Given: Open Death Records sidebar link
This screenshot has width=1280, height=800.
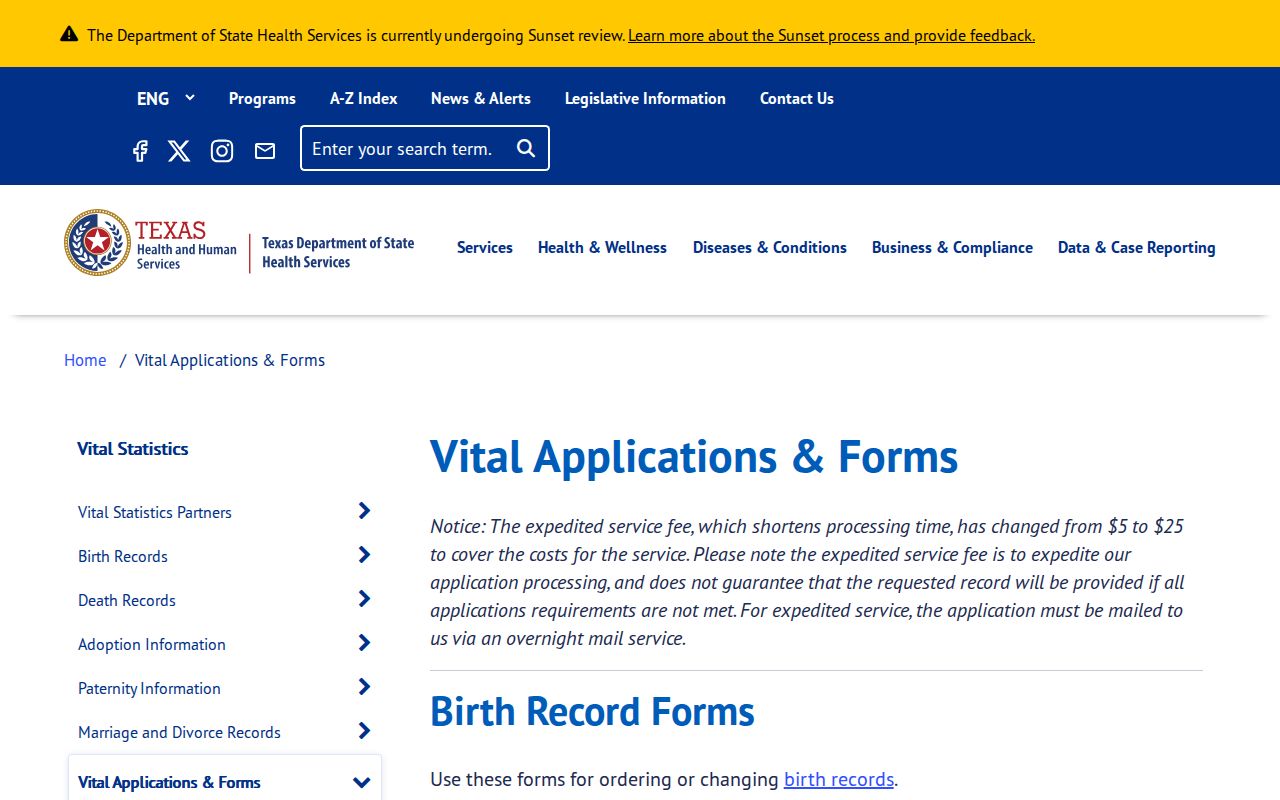Looking at the screenshot, I should (x=127, y=600).
